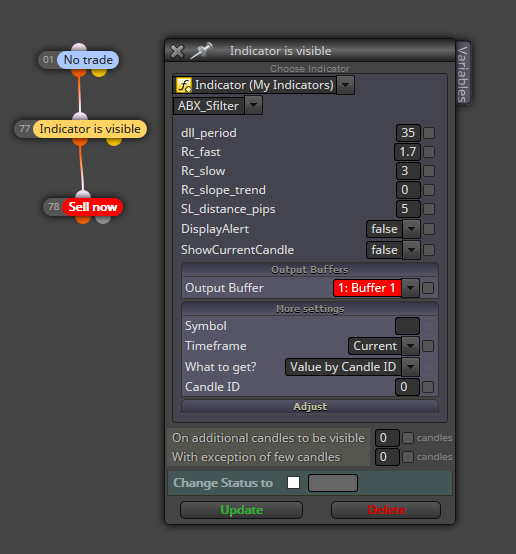This screenshot has width=516, height=554.
Task: Click the function icon beside Indicator (My Indicators)
Action: 184,85
